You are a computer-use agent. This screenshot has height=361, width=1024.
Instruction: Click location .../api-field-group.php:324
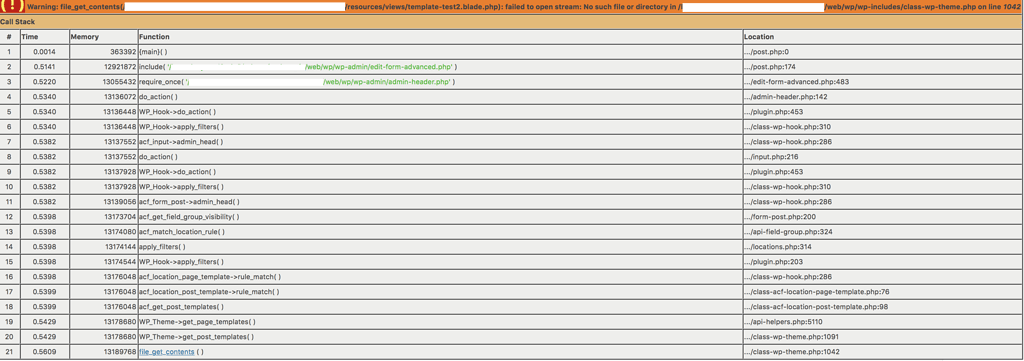coord(788,232)
